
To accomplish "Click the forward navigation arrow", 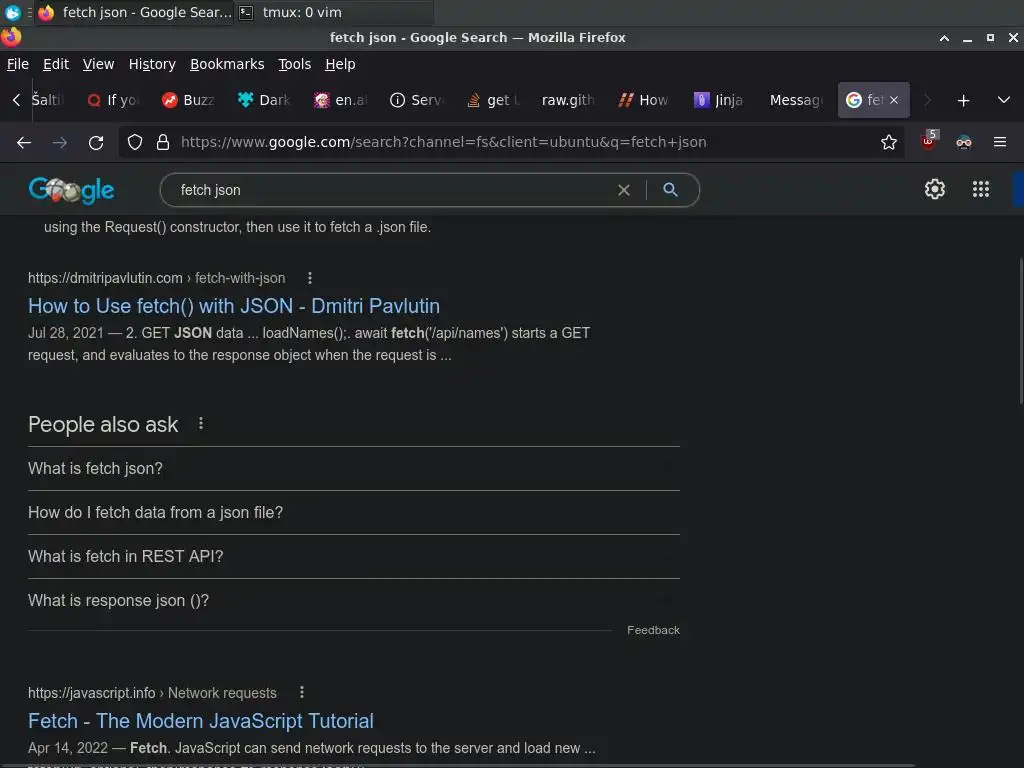I will [x=59, y=142].
